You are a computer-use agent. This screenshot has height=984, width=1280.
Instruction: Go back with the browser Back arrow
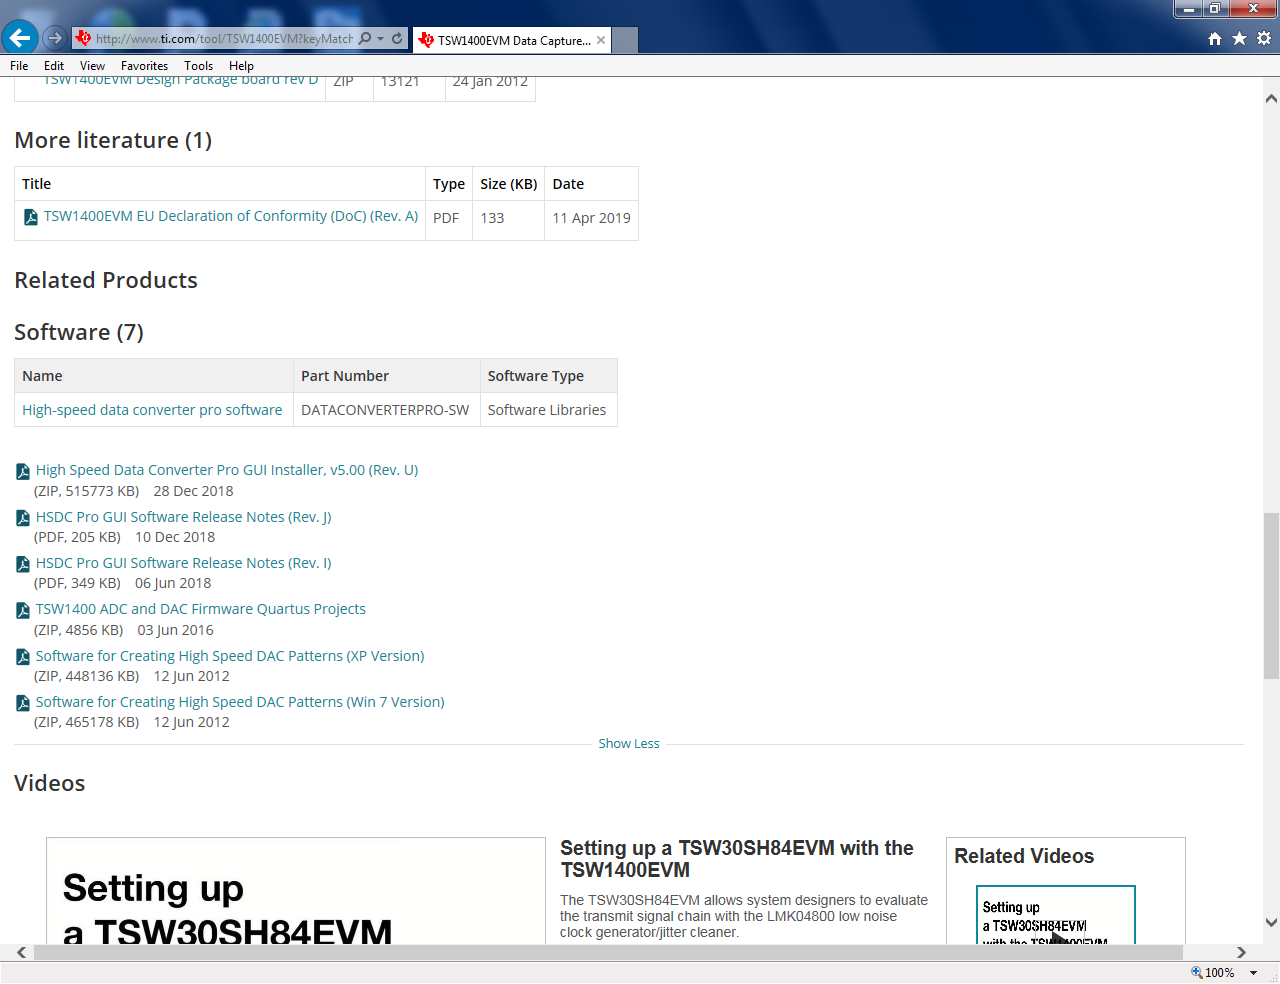[20, 38]
